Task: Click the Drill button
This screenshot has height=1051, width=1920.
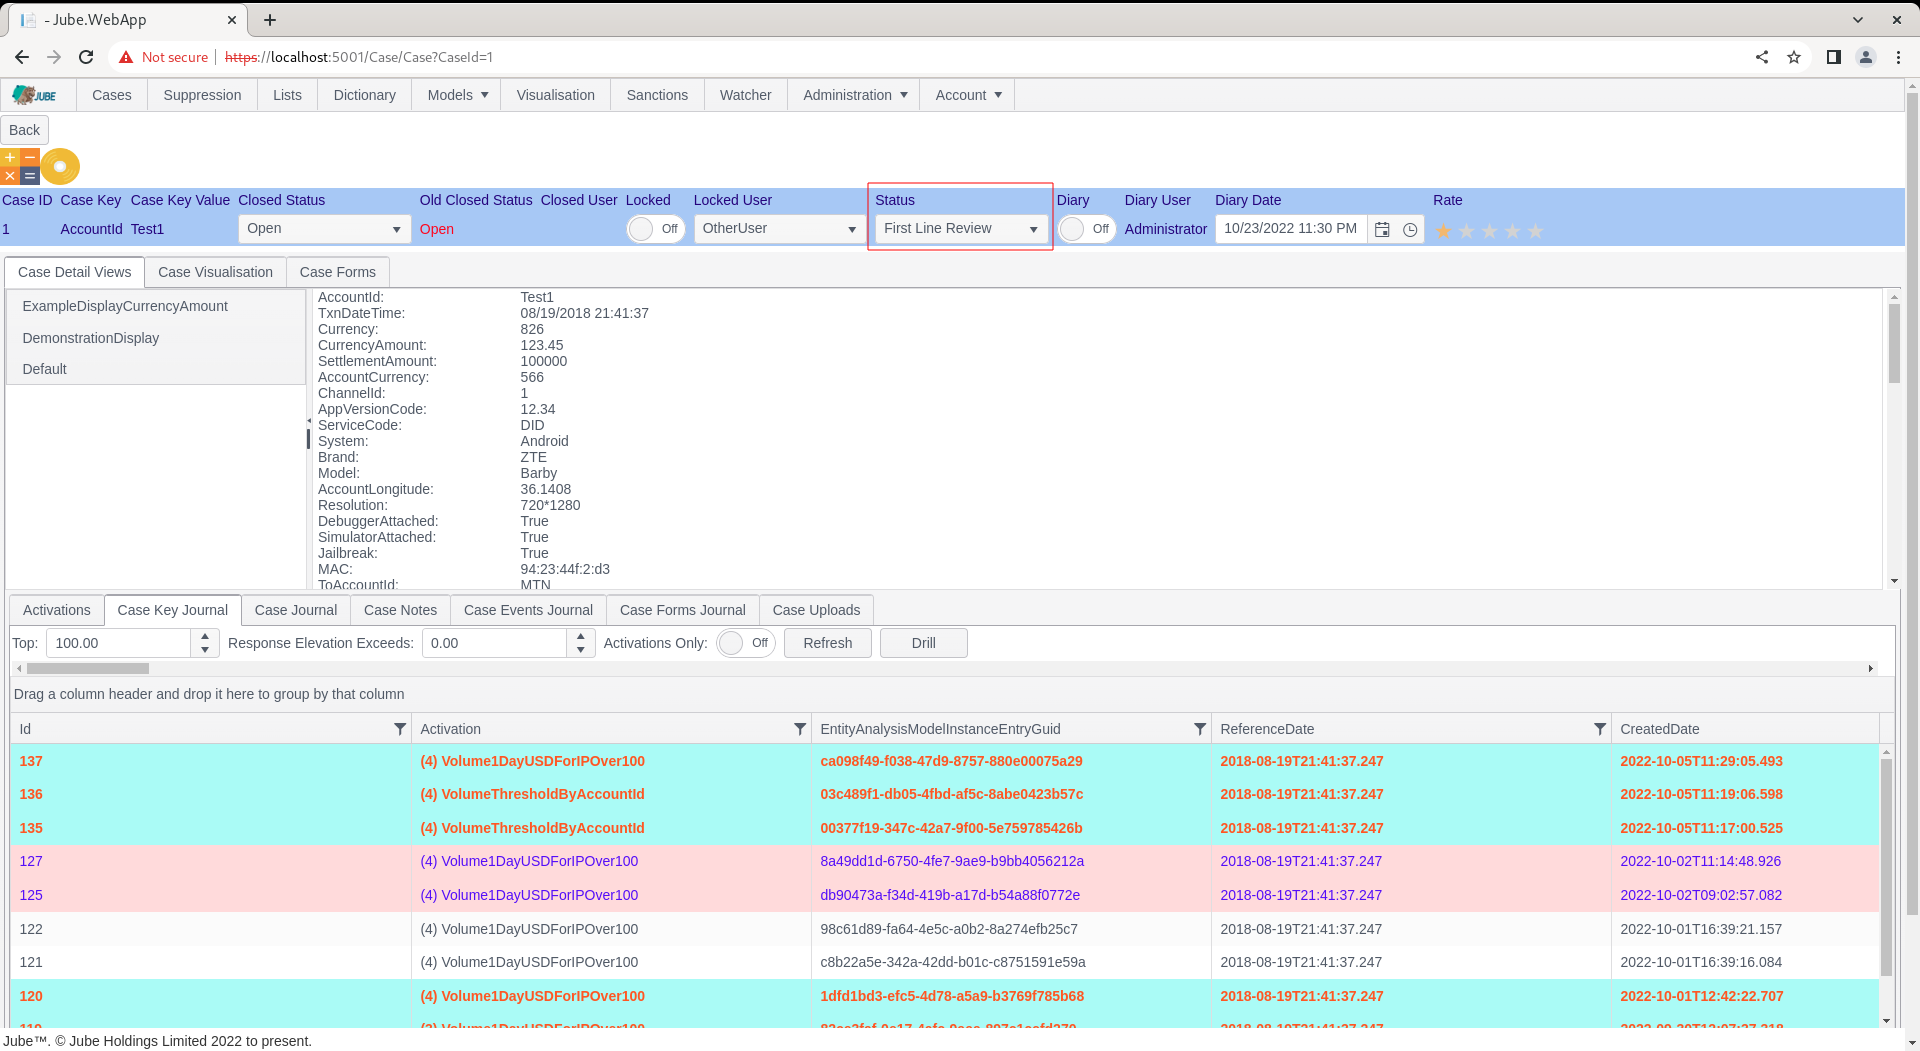Action: pyautogui.click(x=924, y=643)
